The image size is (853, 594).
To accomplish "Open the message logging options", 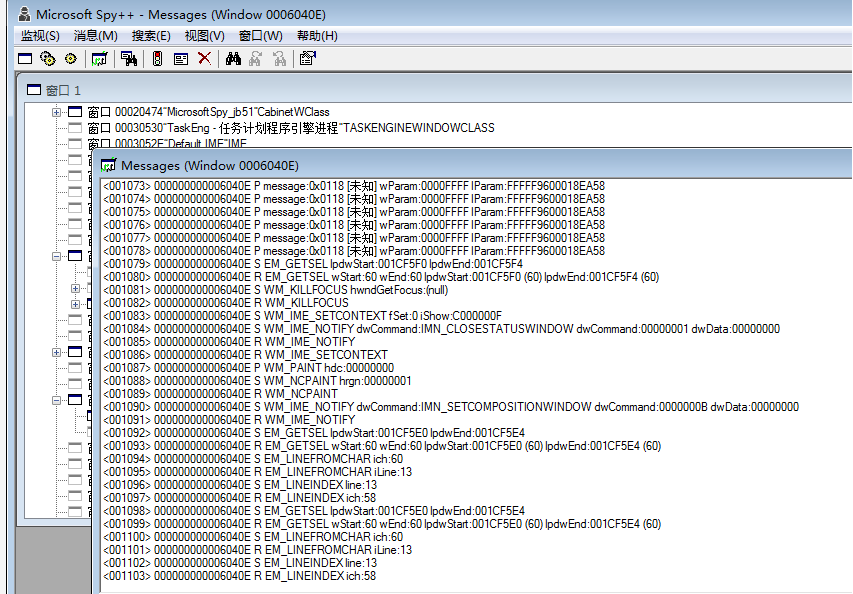I will [x=181, y=58].
